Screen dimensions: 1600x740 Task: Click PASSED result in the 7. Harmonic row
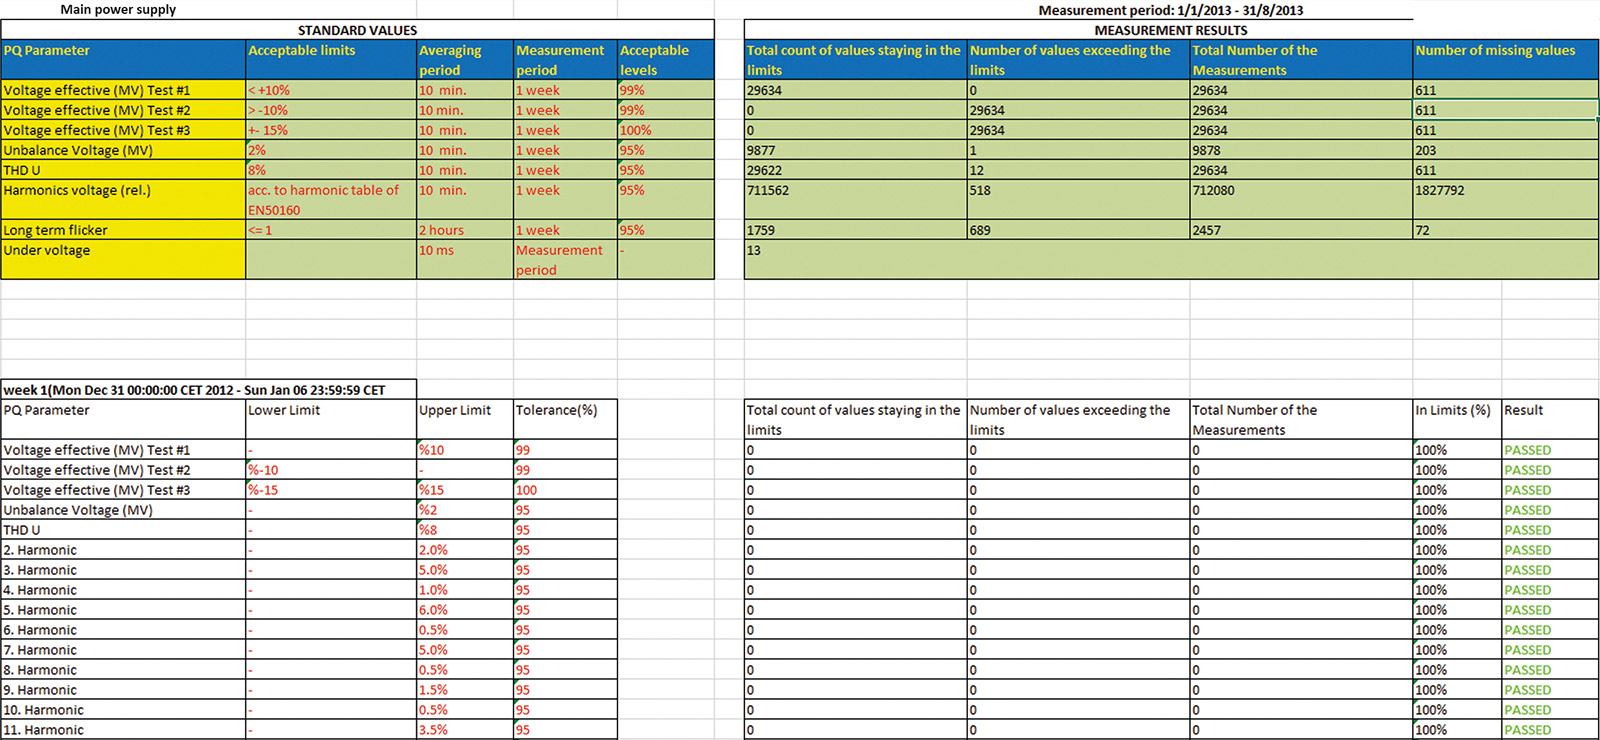coord(1550,650)
